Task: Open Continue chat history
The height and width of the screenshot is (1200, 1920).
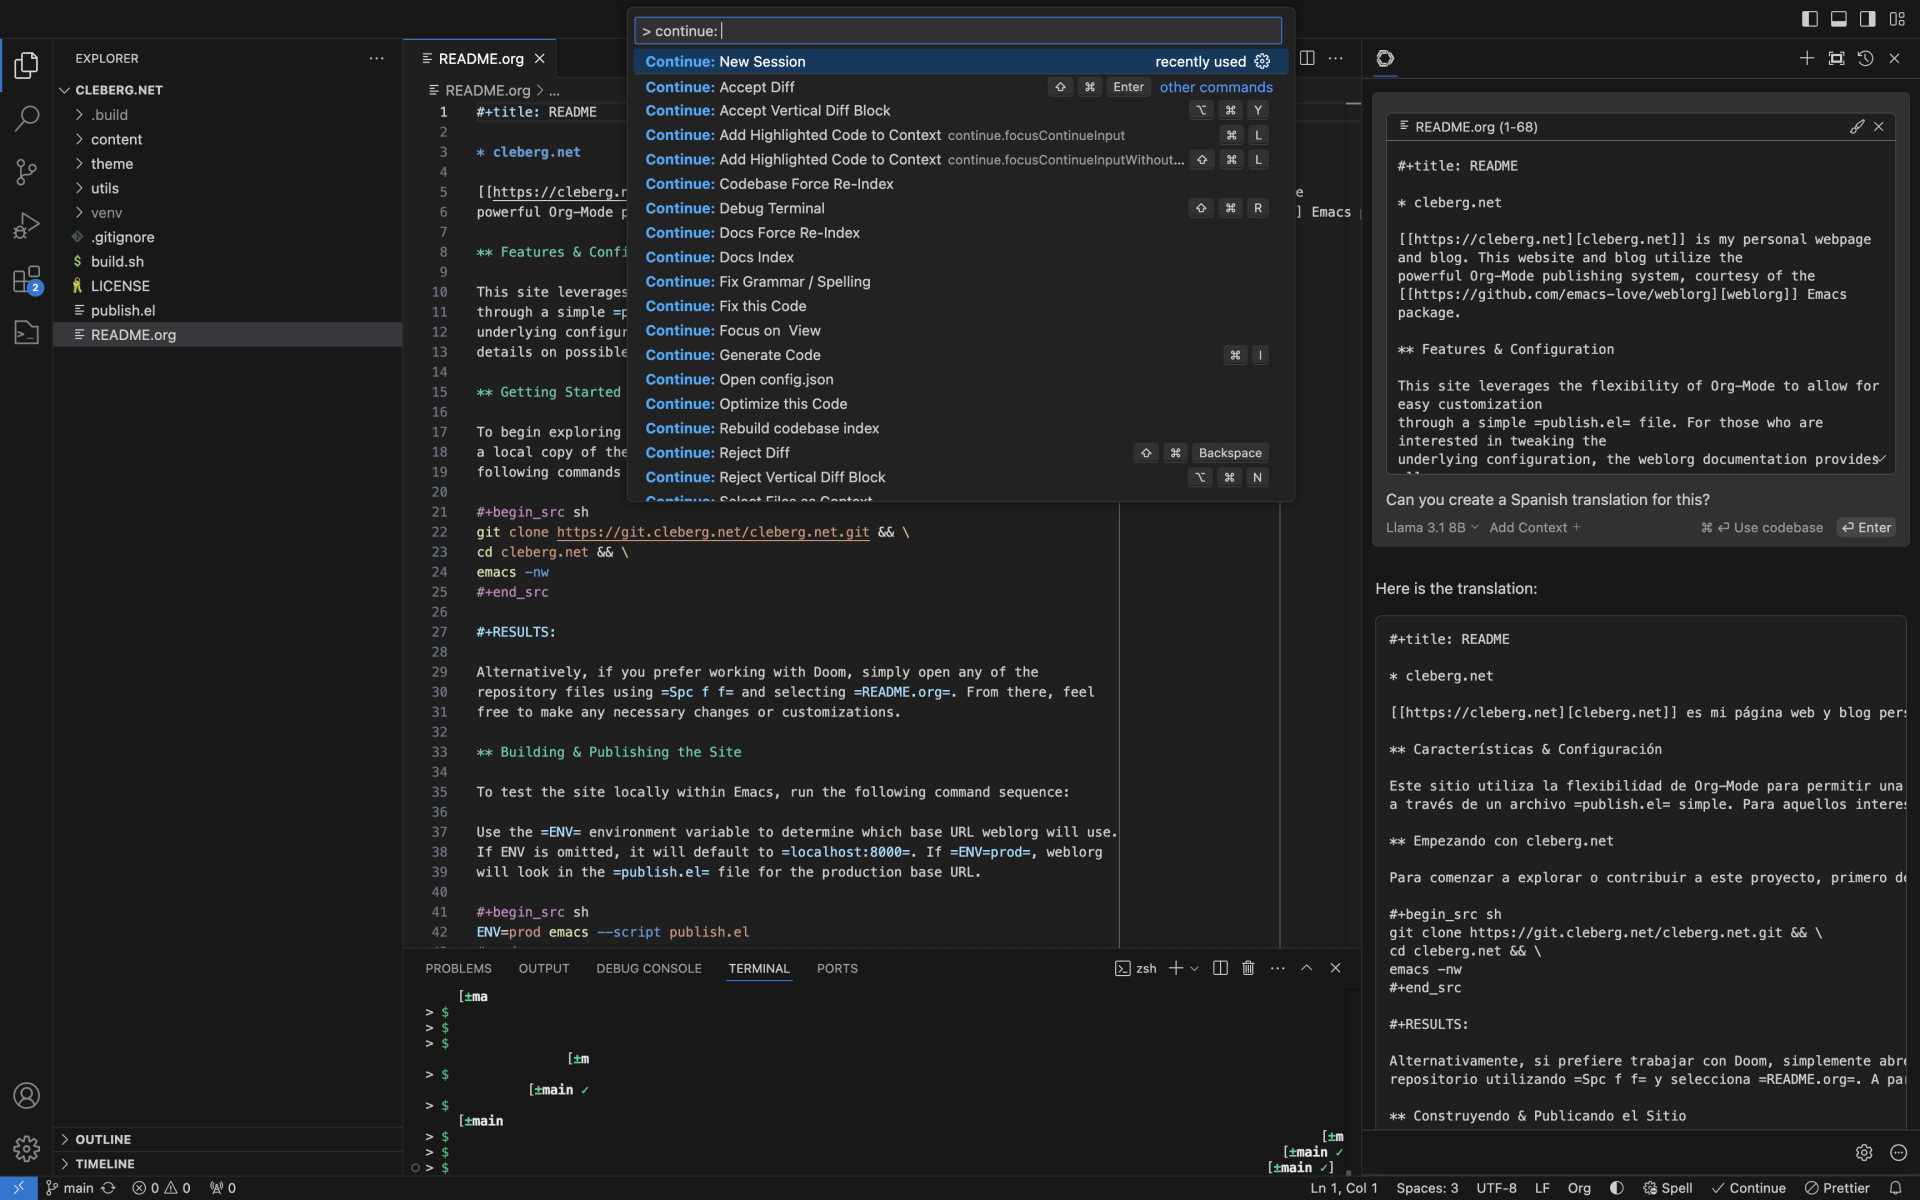Action: (1865, 58)
